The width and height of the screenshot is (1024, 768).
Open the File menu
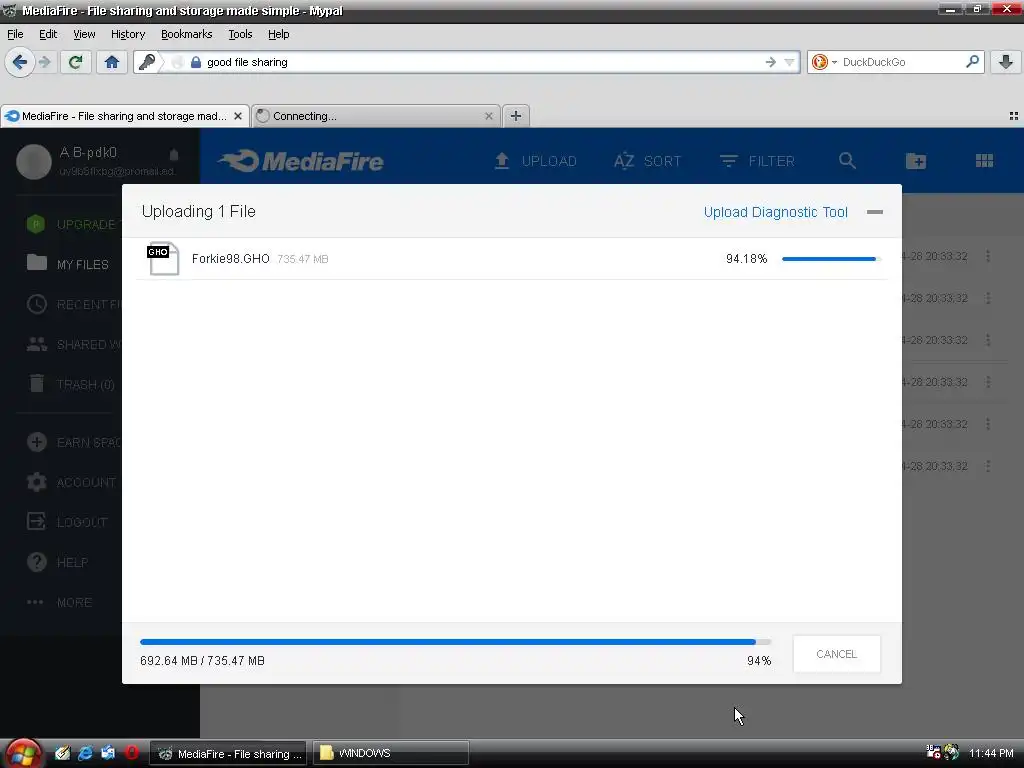[x=15, y=34]
